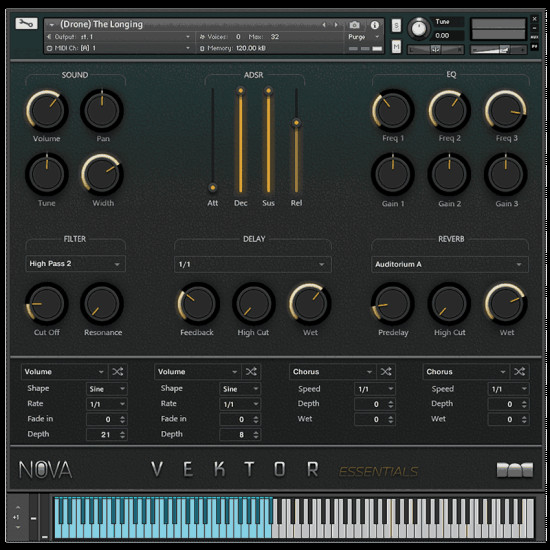Randomize the first Volume modulator
Image resolution: width=550 pixels, height=550 pixels.
click(118, 371)
